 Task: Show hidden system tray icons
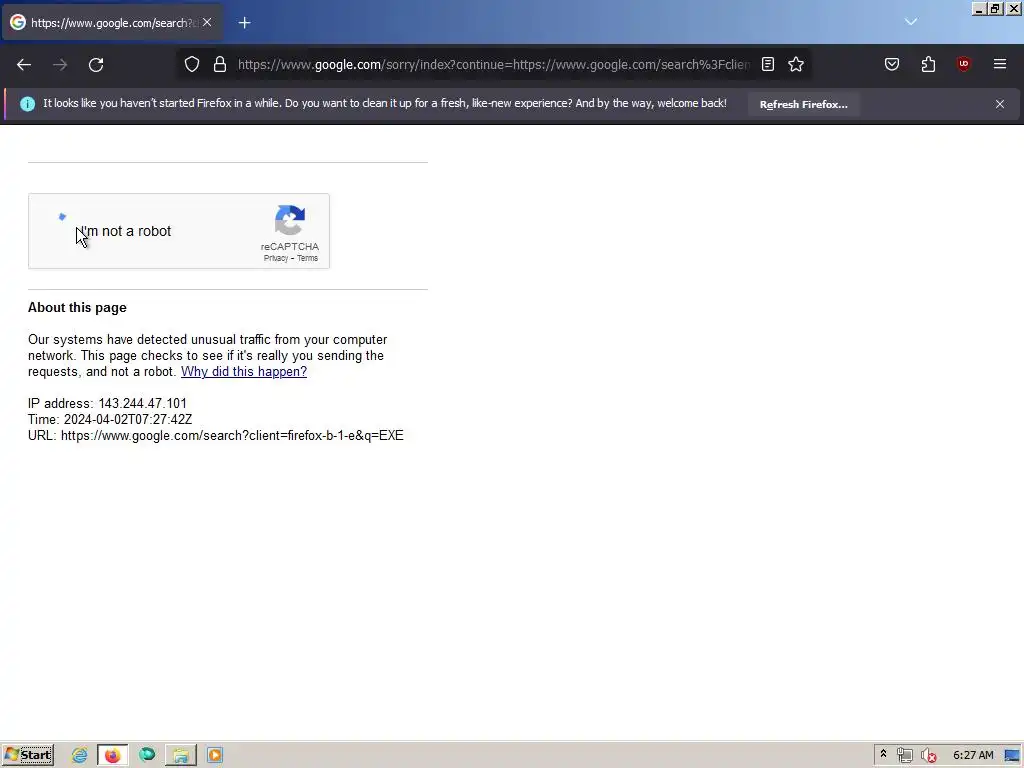pos(883,755)
